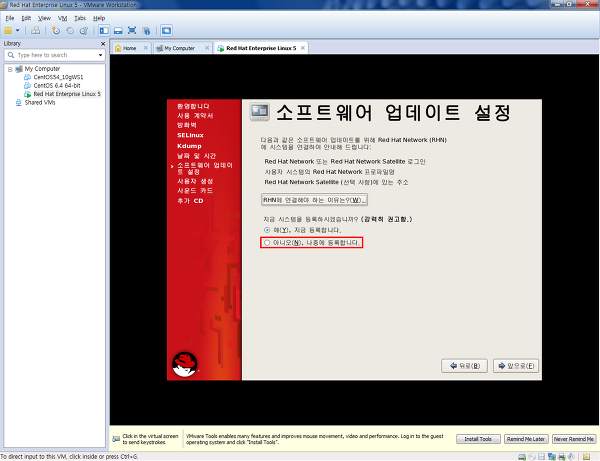Select Shared VMs in library tree
The height and width of the screenshot is (461, 600).
[x=40, y=103]
